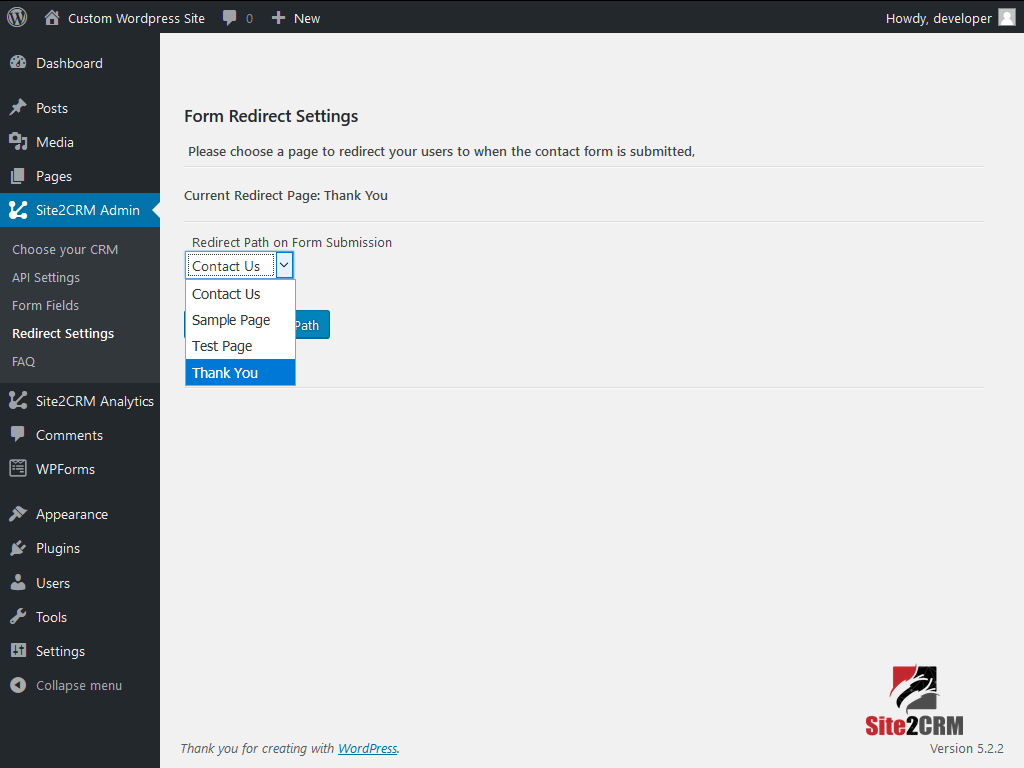1024x768 pixels.
Task: Choose Test Page from dropdown list
Action: pos(240,346)
